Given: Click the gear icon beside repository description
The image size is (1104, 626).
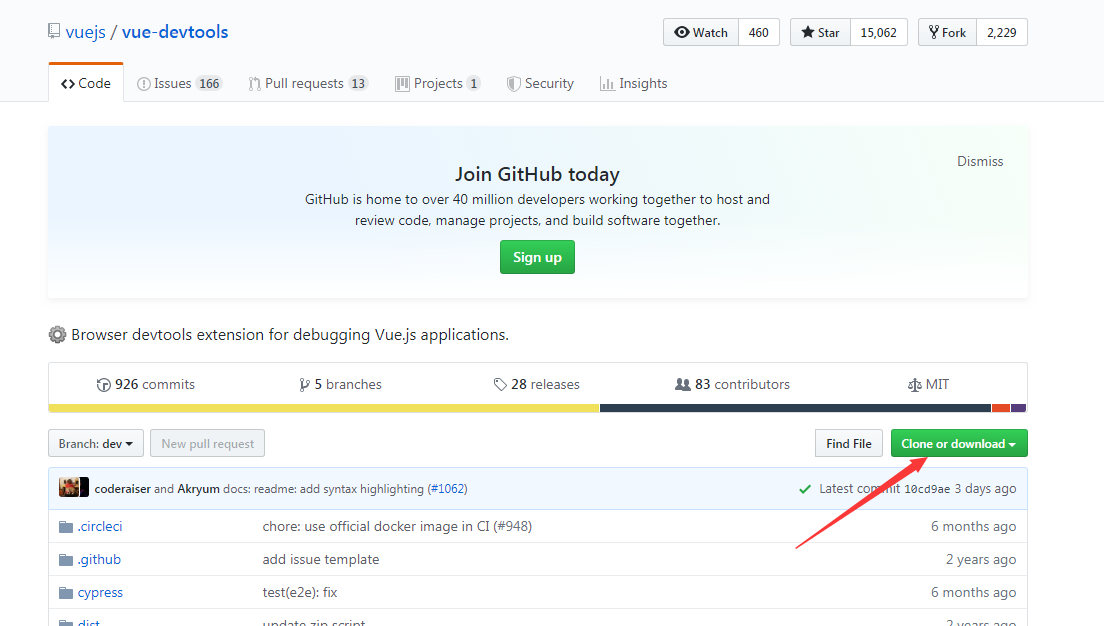Looking at the screenshot, I should coord(57,334).
